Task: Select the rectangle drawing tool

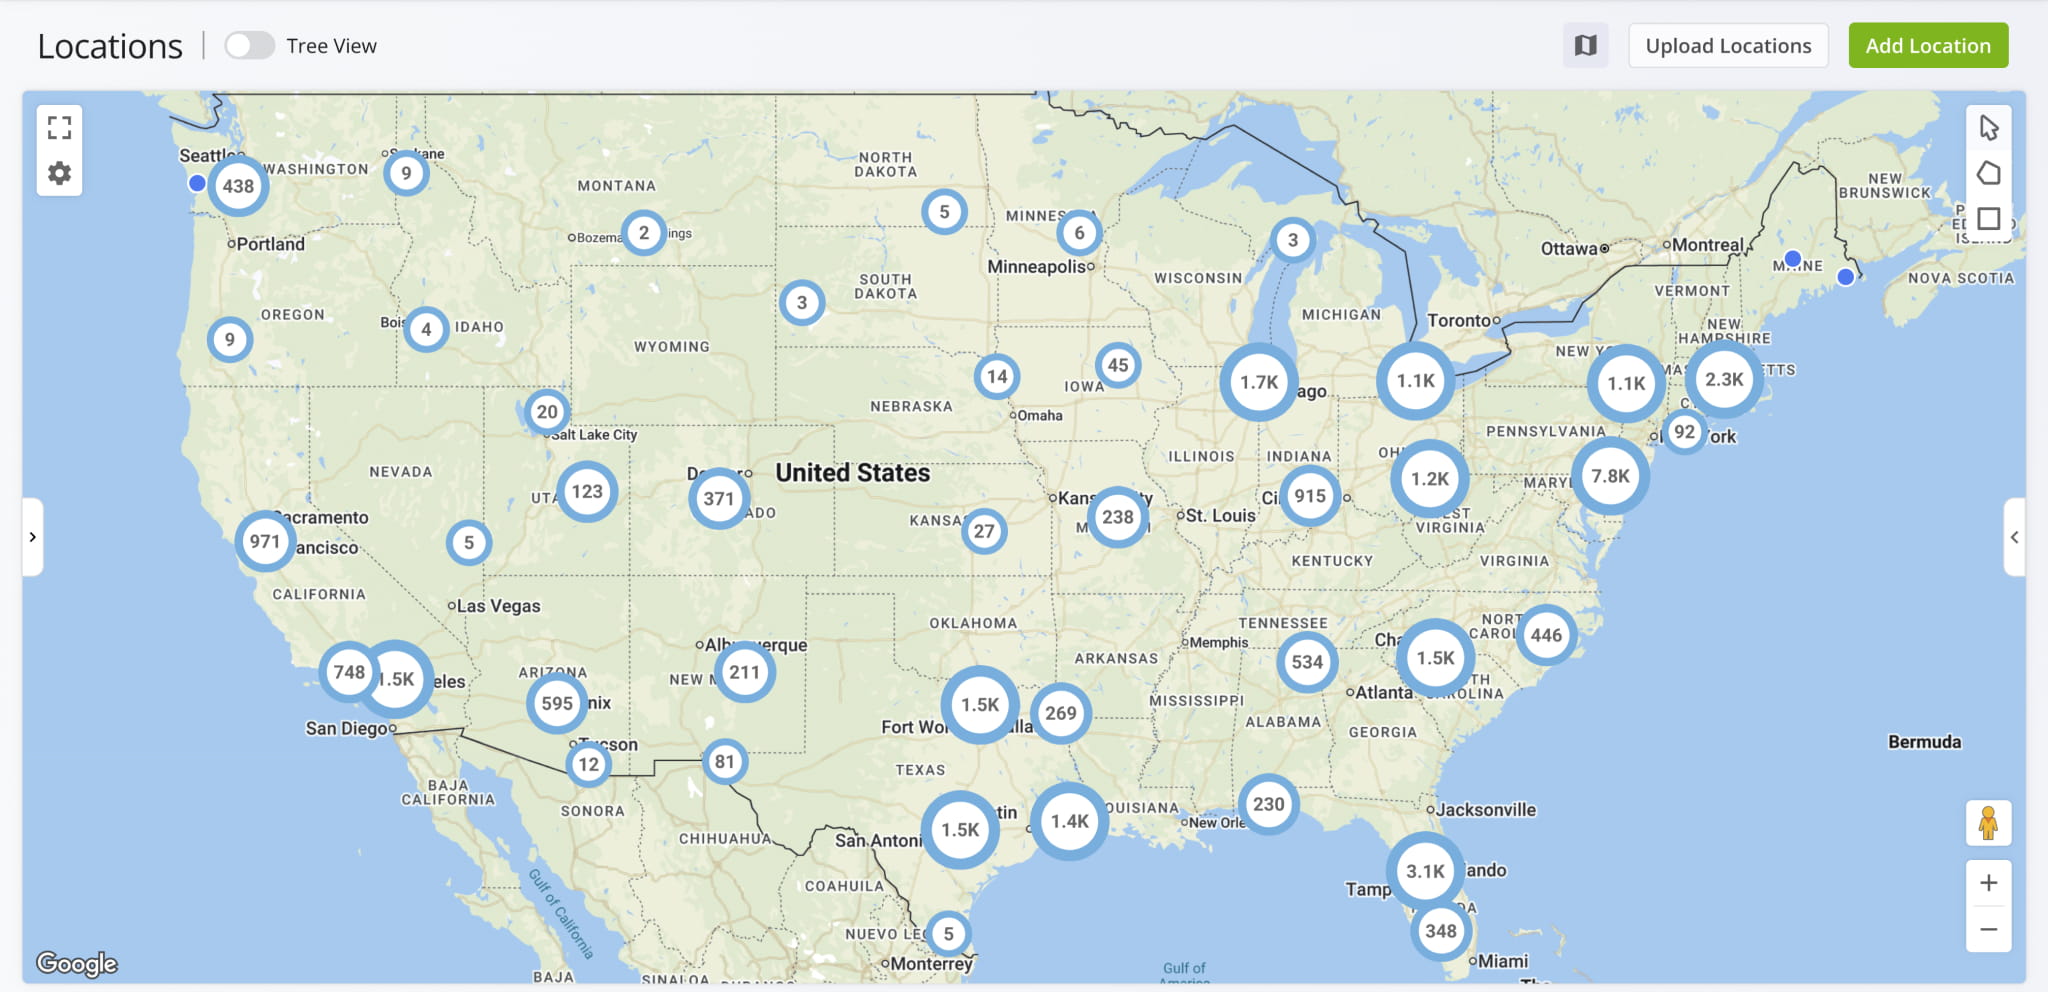Action: [1988, 218]
